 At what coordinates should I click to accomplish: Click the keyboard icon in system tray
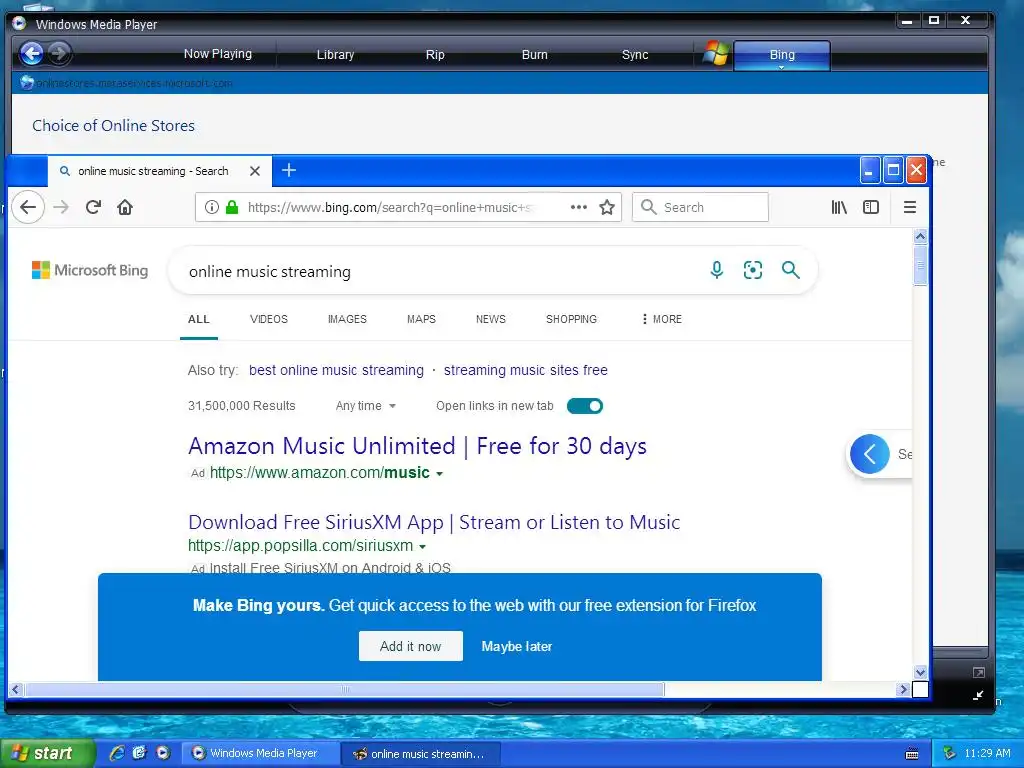click(x=912, y=754)
